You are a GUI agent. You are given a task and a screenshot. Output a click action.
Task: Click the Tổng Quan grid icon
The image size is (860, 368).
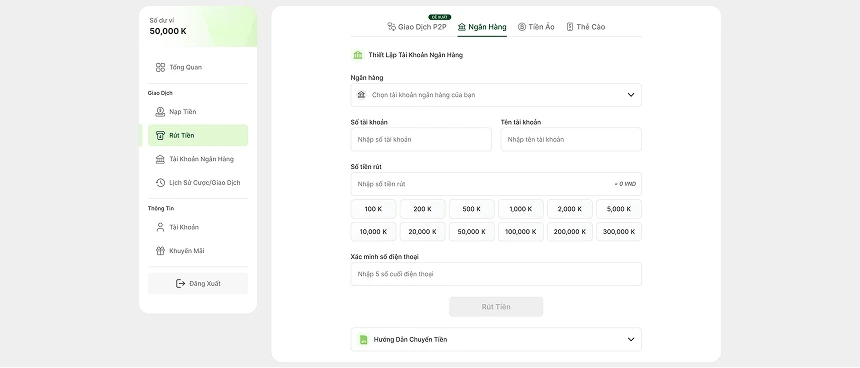pyautogui.click(x=160, y=67)
